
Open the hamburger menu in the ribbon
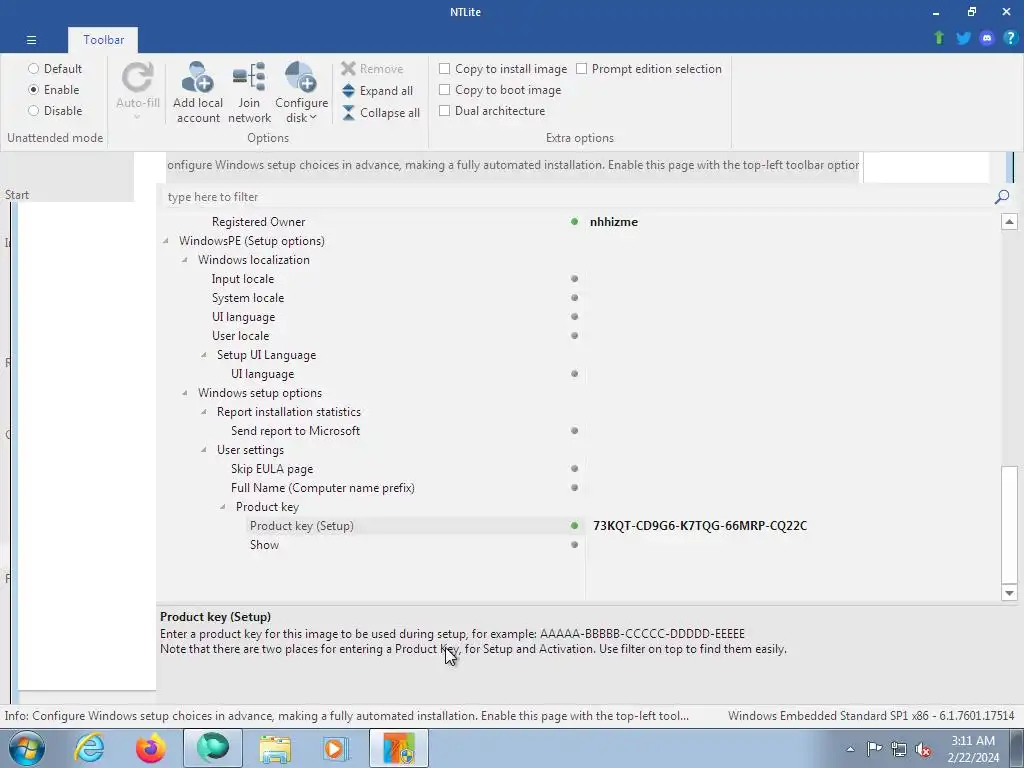click(x=31, y=40)
